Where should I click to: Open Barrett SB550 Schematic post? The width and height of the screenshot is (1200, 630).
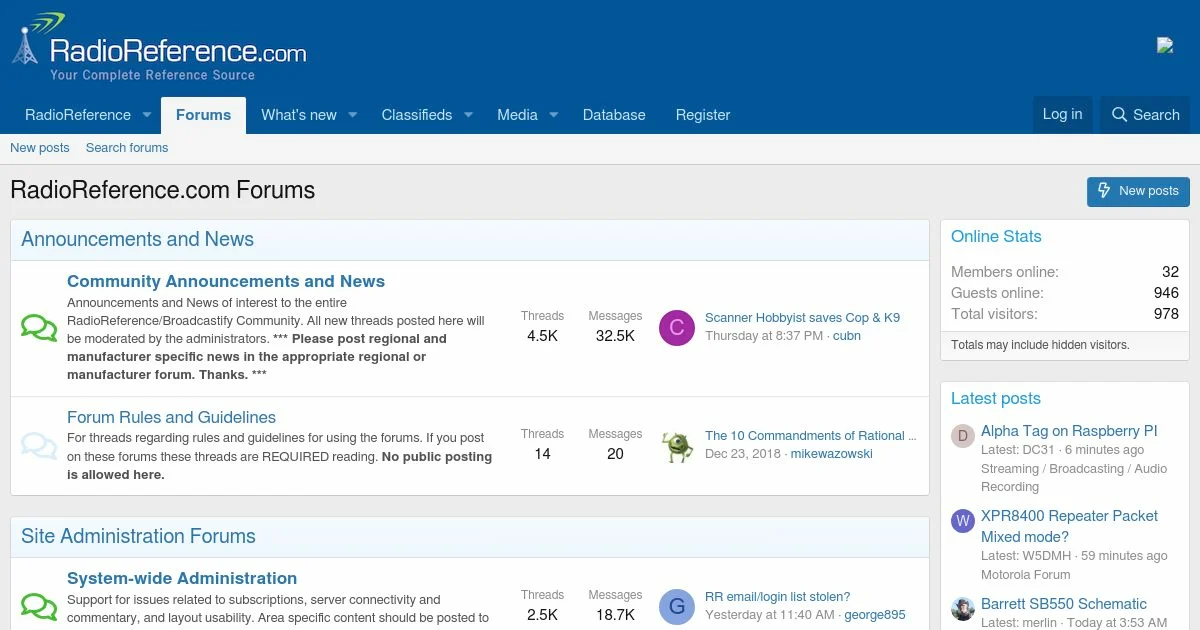point(1064,604)
